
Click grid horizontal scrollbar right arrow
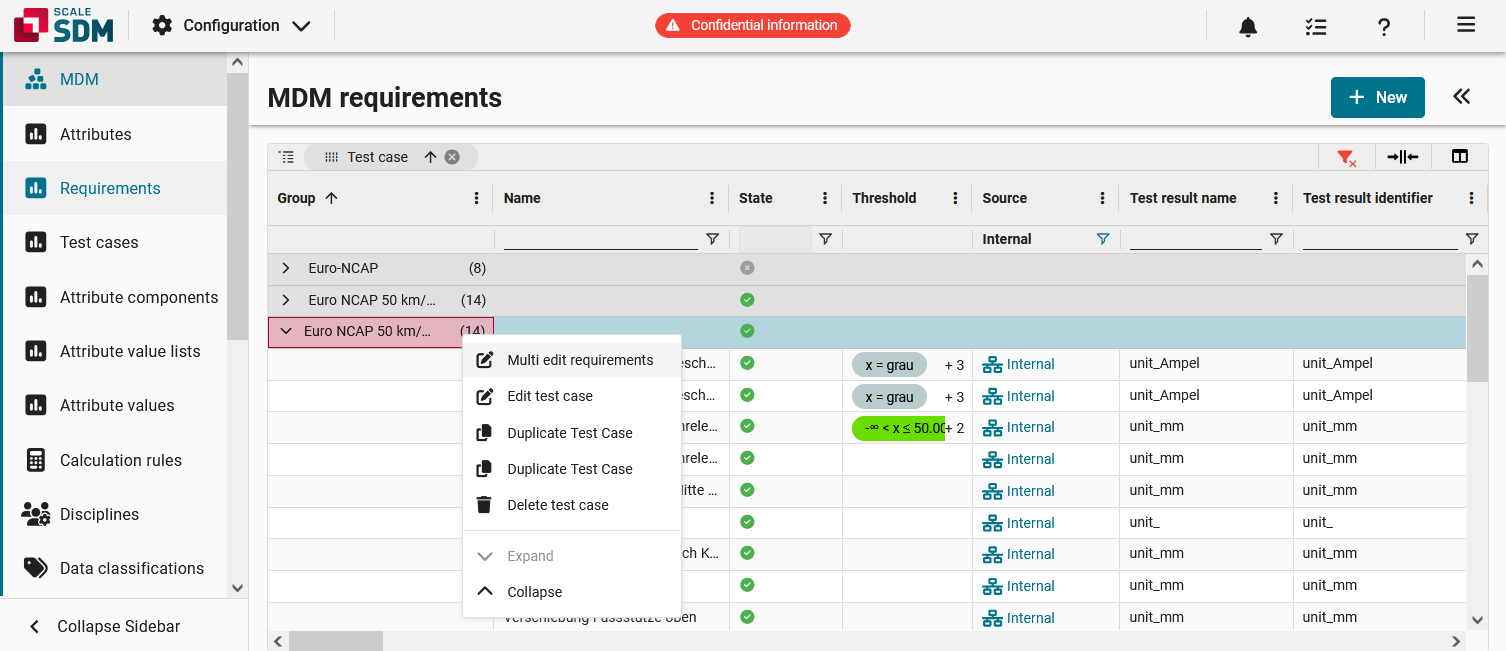[1456, 641]
